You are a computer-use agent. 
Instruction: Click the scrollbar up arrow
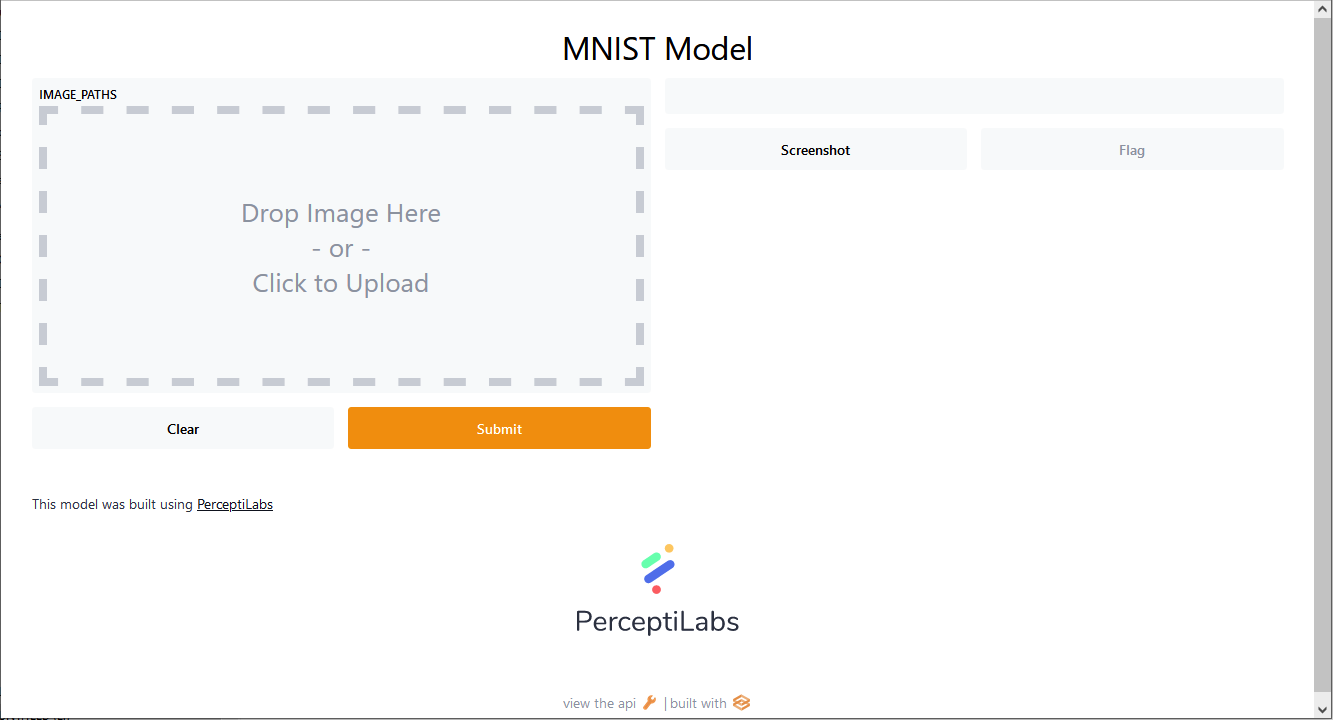click(x=1323, y=8)
